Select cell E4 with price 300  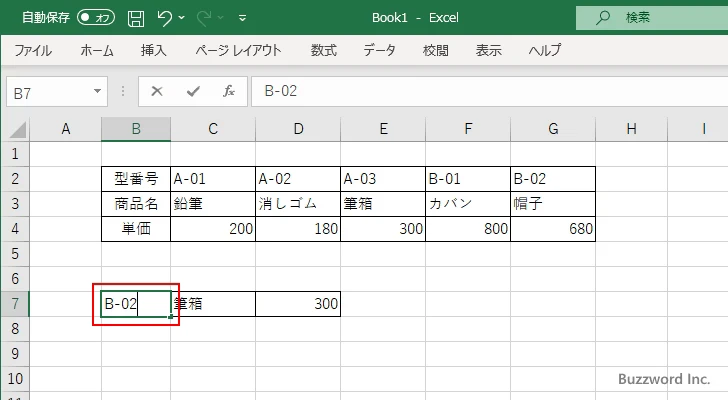383,229
